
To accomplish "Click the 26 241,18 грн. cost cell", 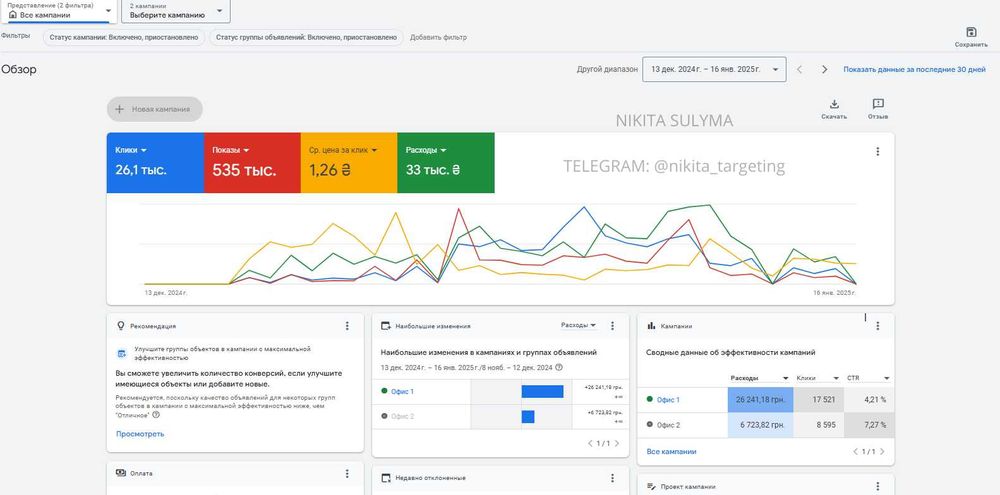I will (760, 400).
